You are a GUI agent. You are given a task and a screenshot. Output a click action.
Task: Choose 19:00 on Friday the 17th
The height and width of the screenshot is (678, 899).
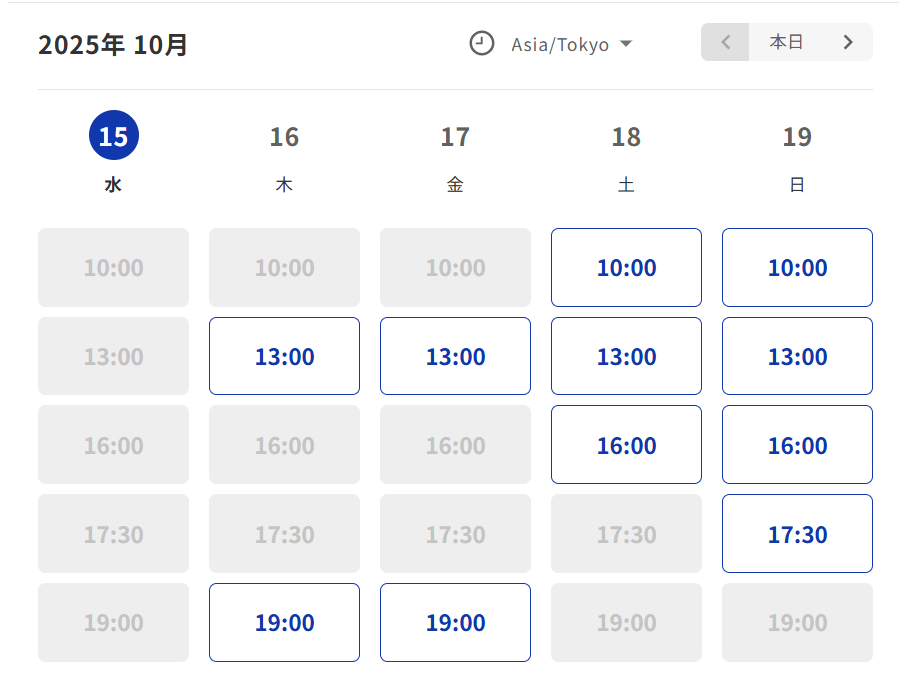point(455,622)
